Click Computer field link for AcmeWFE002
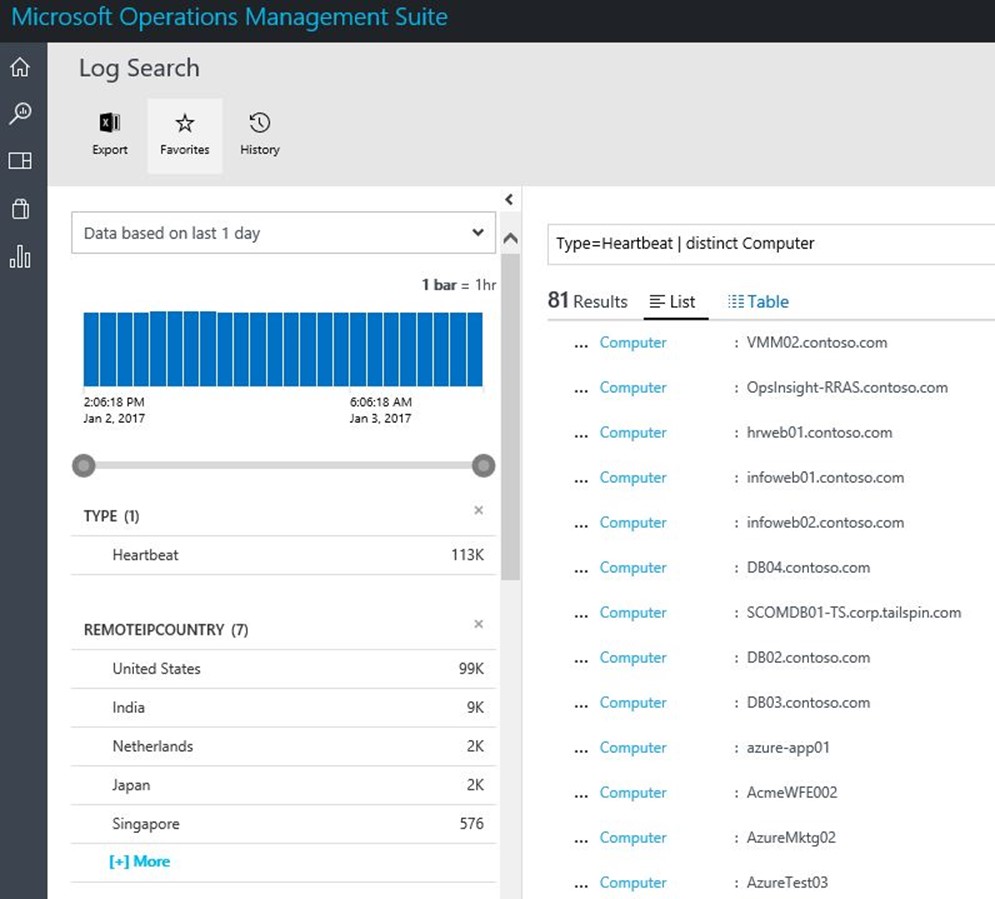This screenshot has width=995, height=899. pyautogui.click(x=633, y=793)
